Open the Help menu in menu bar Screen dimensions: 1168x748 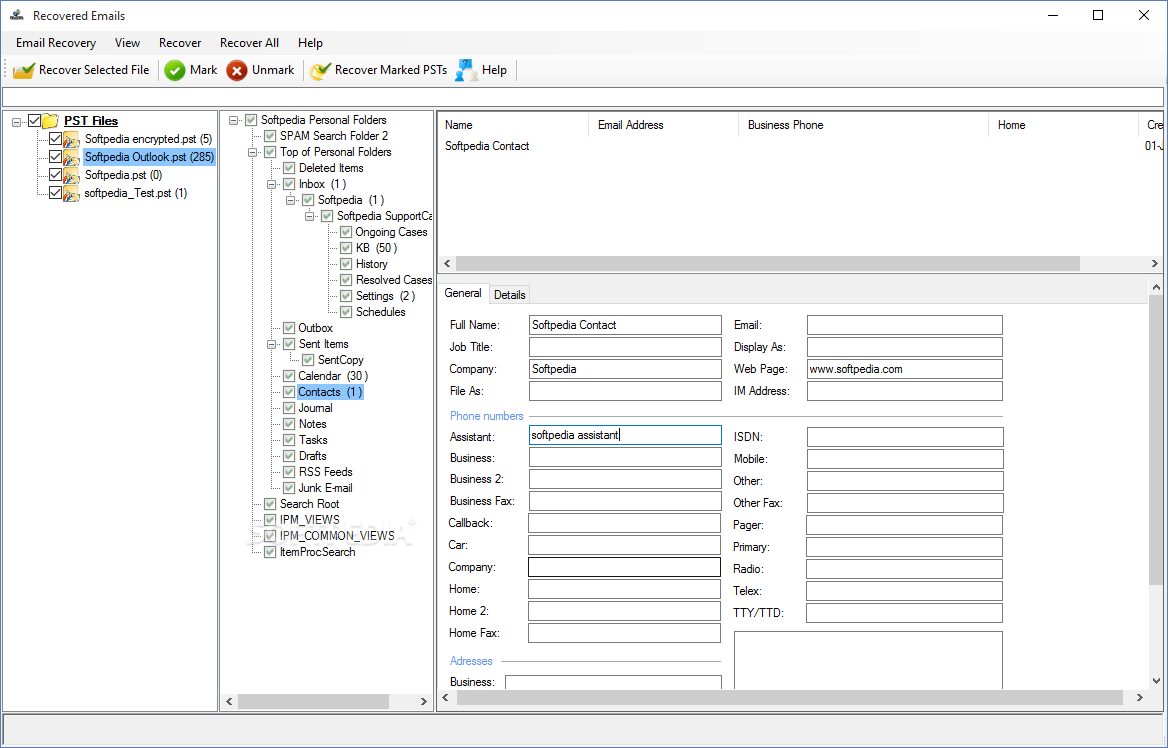point(310,42)
